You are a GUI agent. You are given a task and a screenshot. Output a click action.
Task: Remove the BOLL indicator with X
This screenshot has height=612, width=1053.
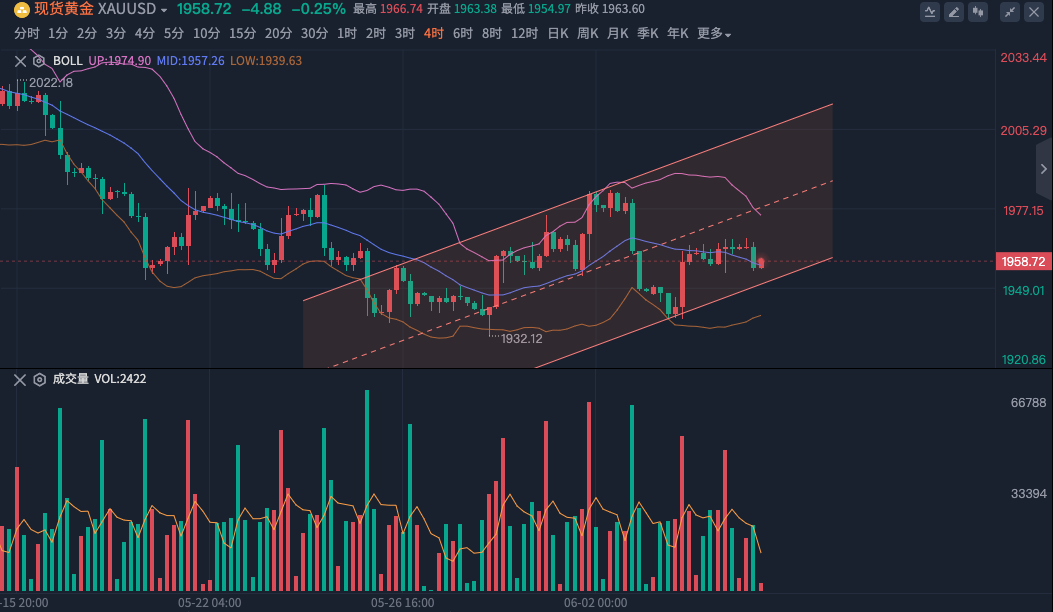click(19, 61)
